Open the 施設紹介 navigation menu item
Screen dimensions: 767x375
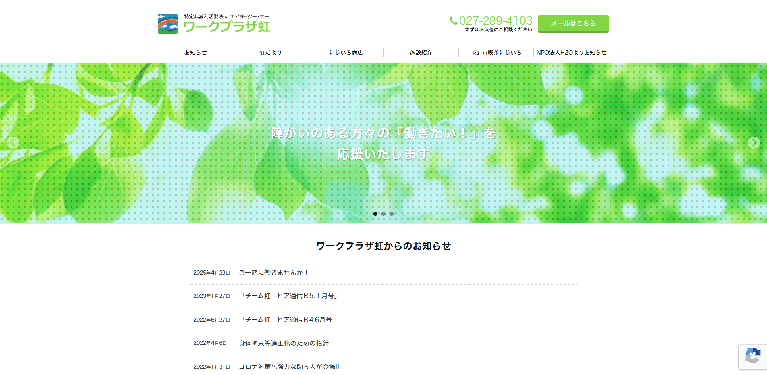[421, 52]
